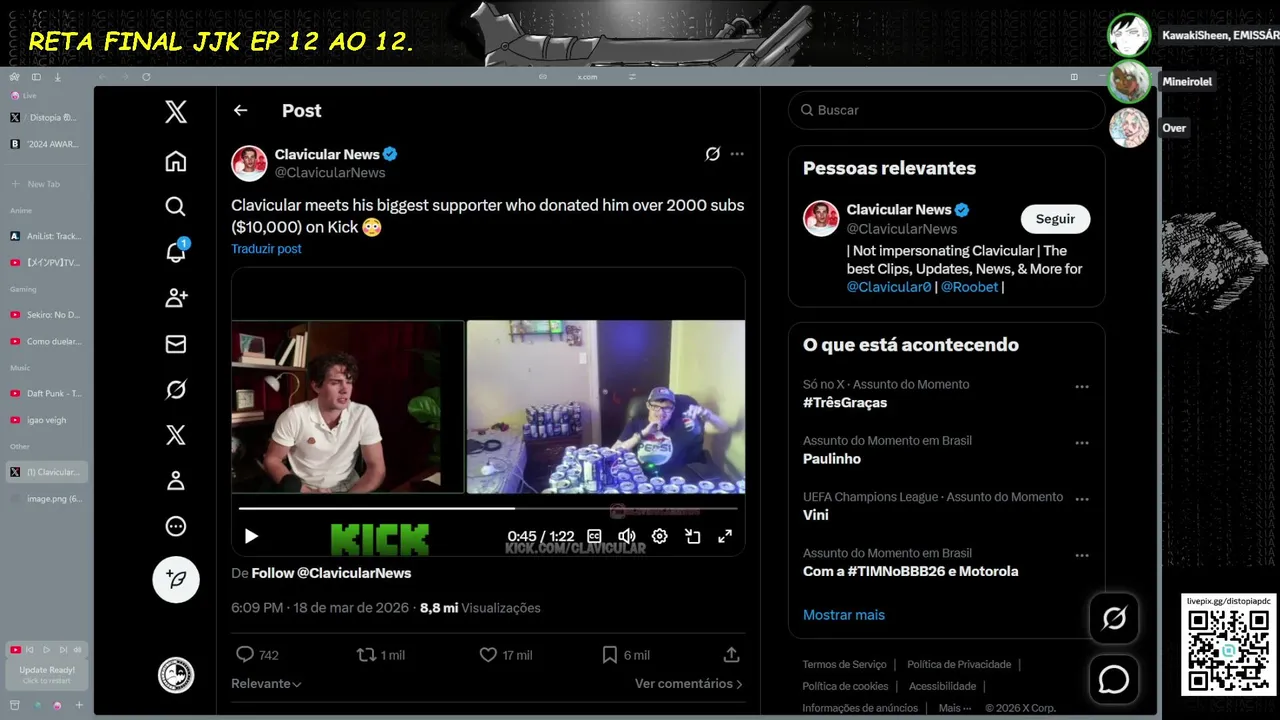Open the Acessibilidade footer link
This screenshot has width=1280, height=720.
942,686
